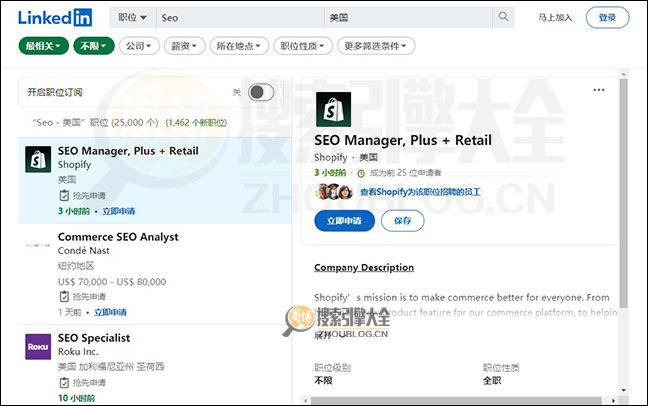The width and height of the screenshot is (648, 406).
Task: Open the Commerce SEO Analyst job listing
Action: [118, 237]
